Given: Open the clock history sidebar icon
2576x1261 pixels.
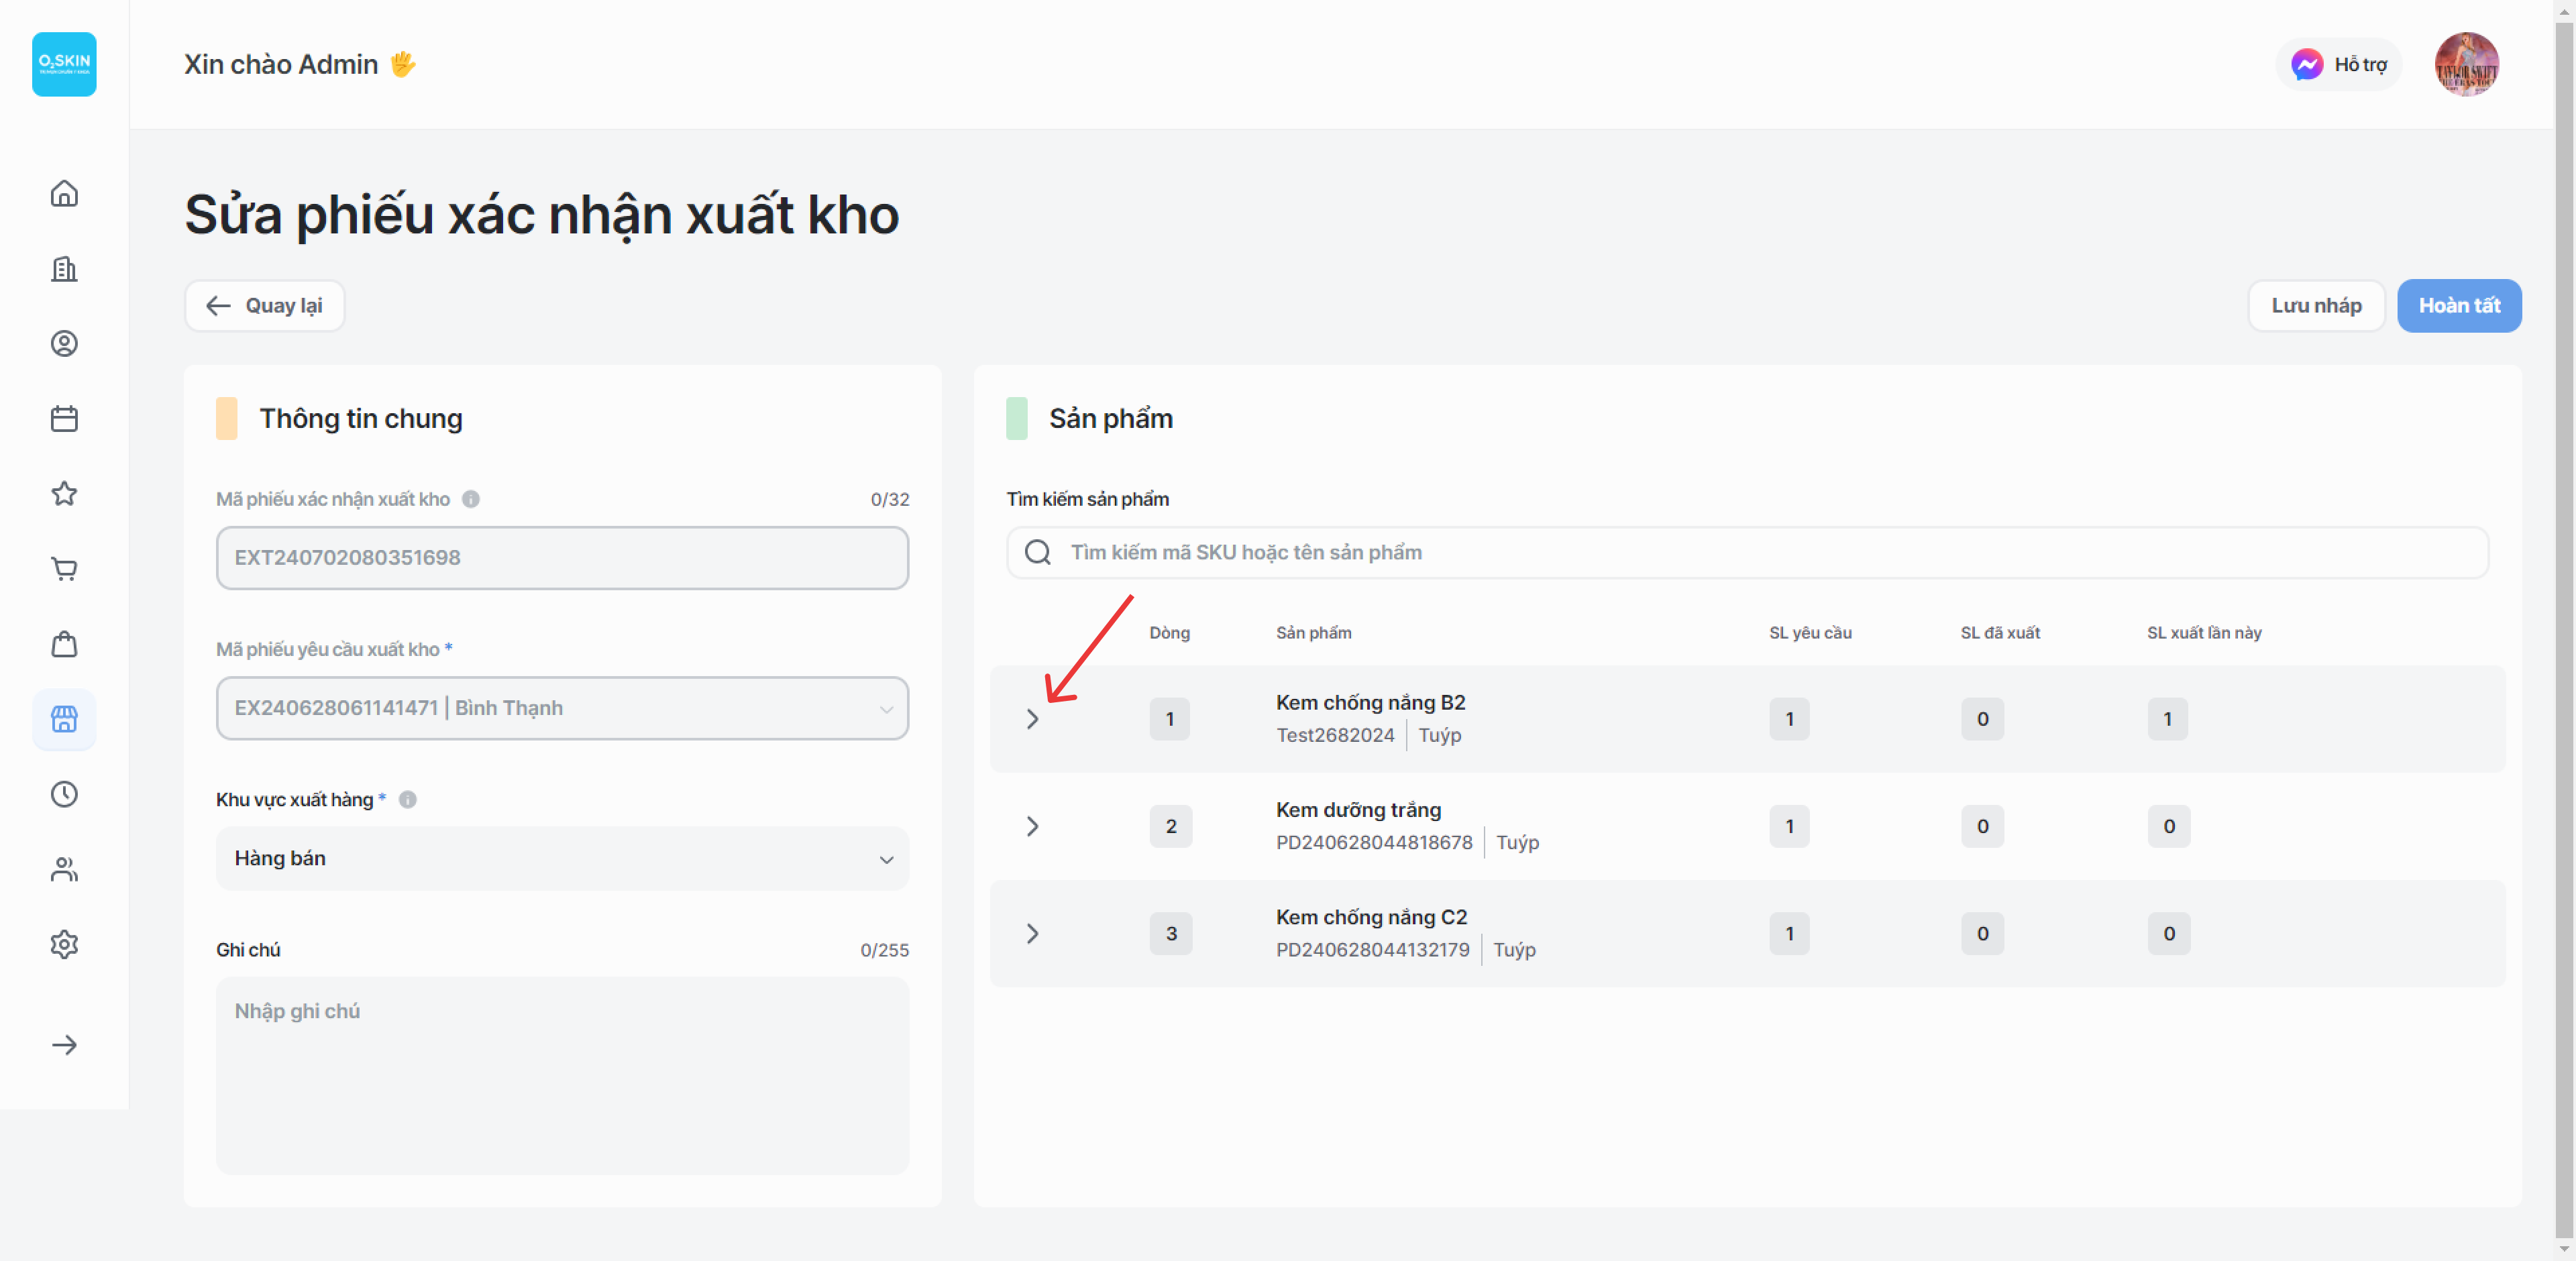Looking at the screenshot, I should click(64, 794).
